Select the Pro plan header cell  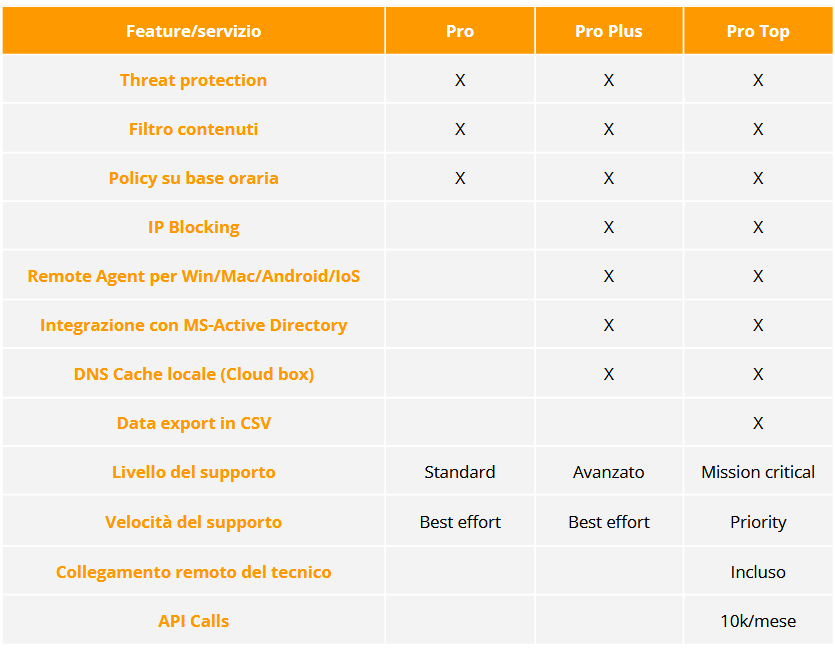tap(460, 31)
